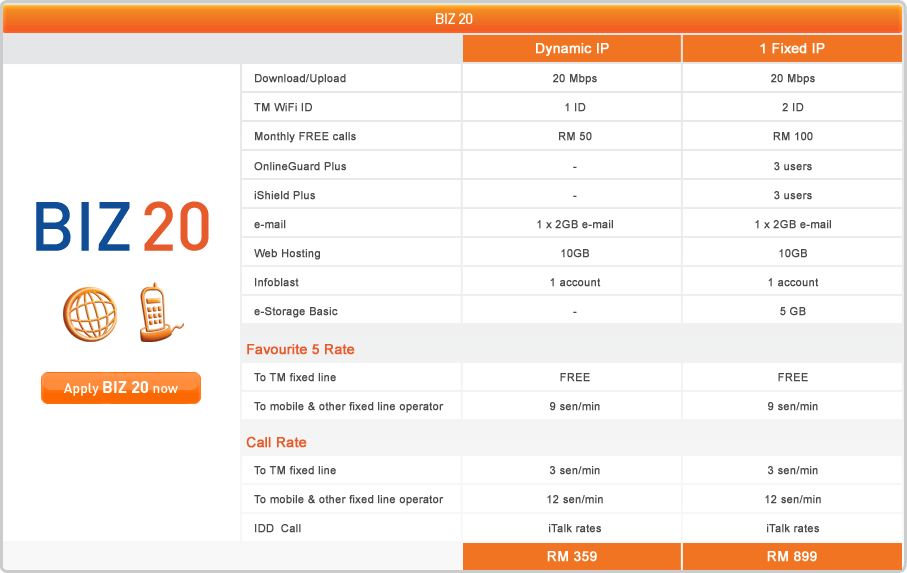907x573 pixels.
Task: Select the Dynamic IP column header
Action: click(572, 49)
